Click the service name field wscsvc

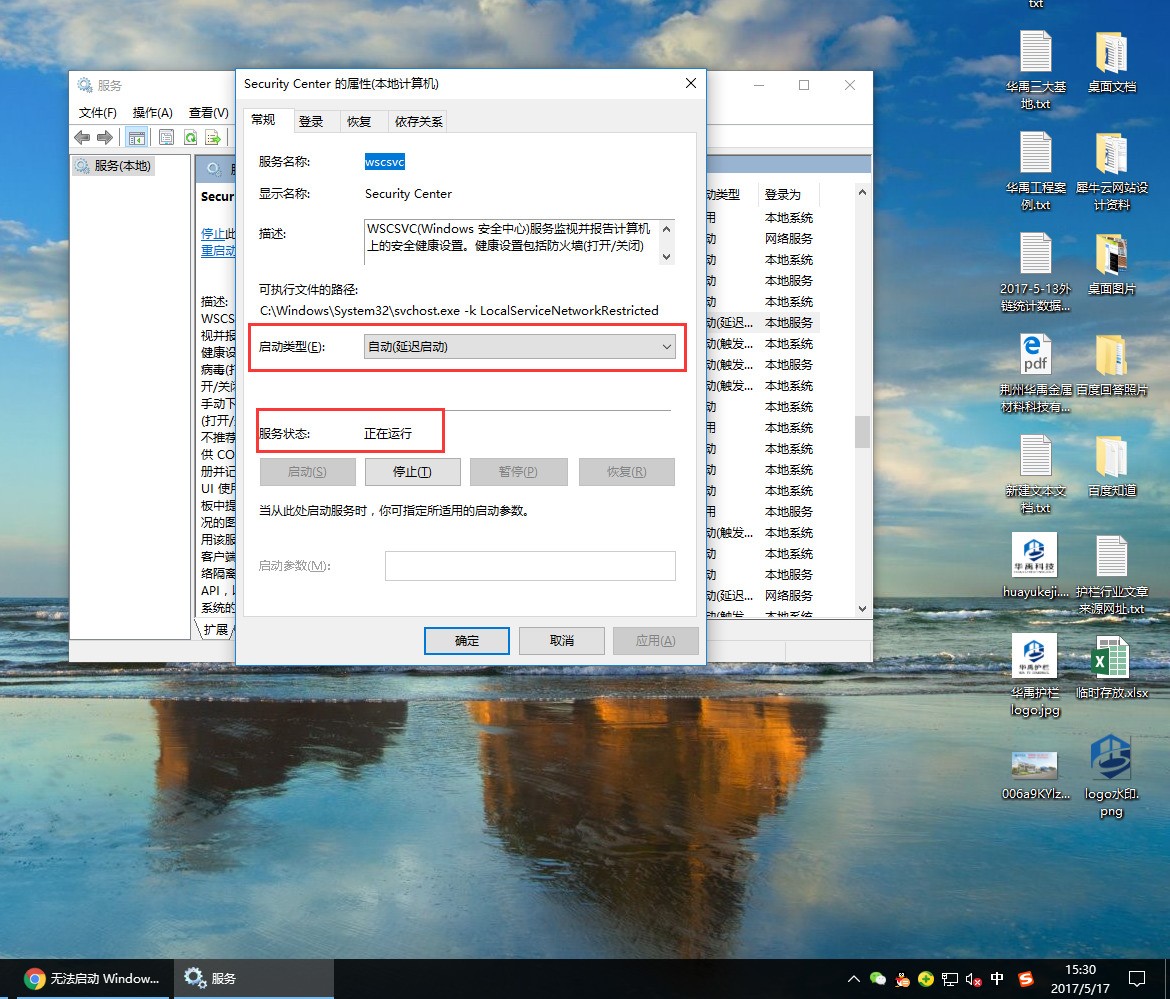click(x=385, y=162)
